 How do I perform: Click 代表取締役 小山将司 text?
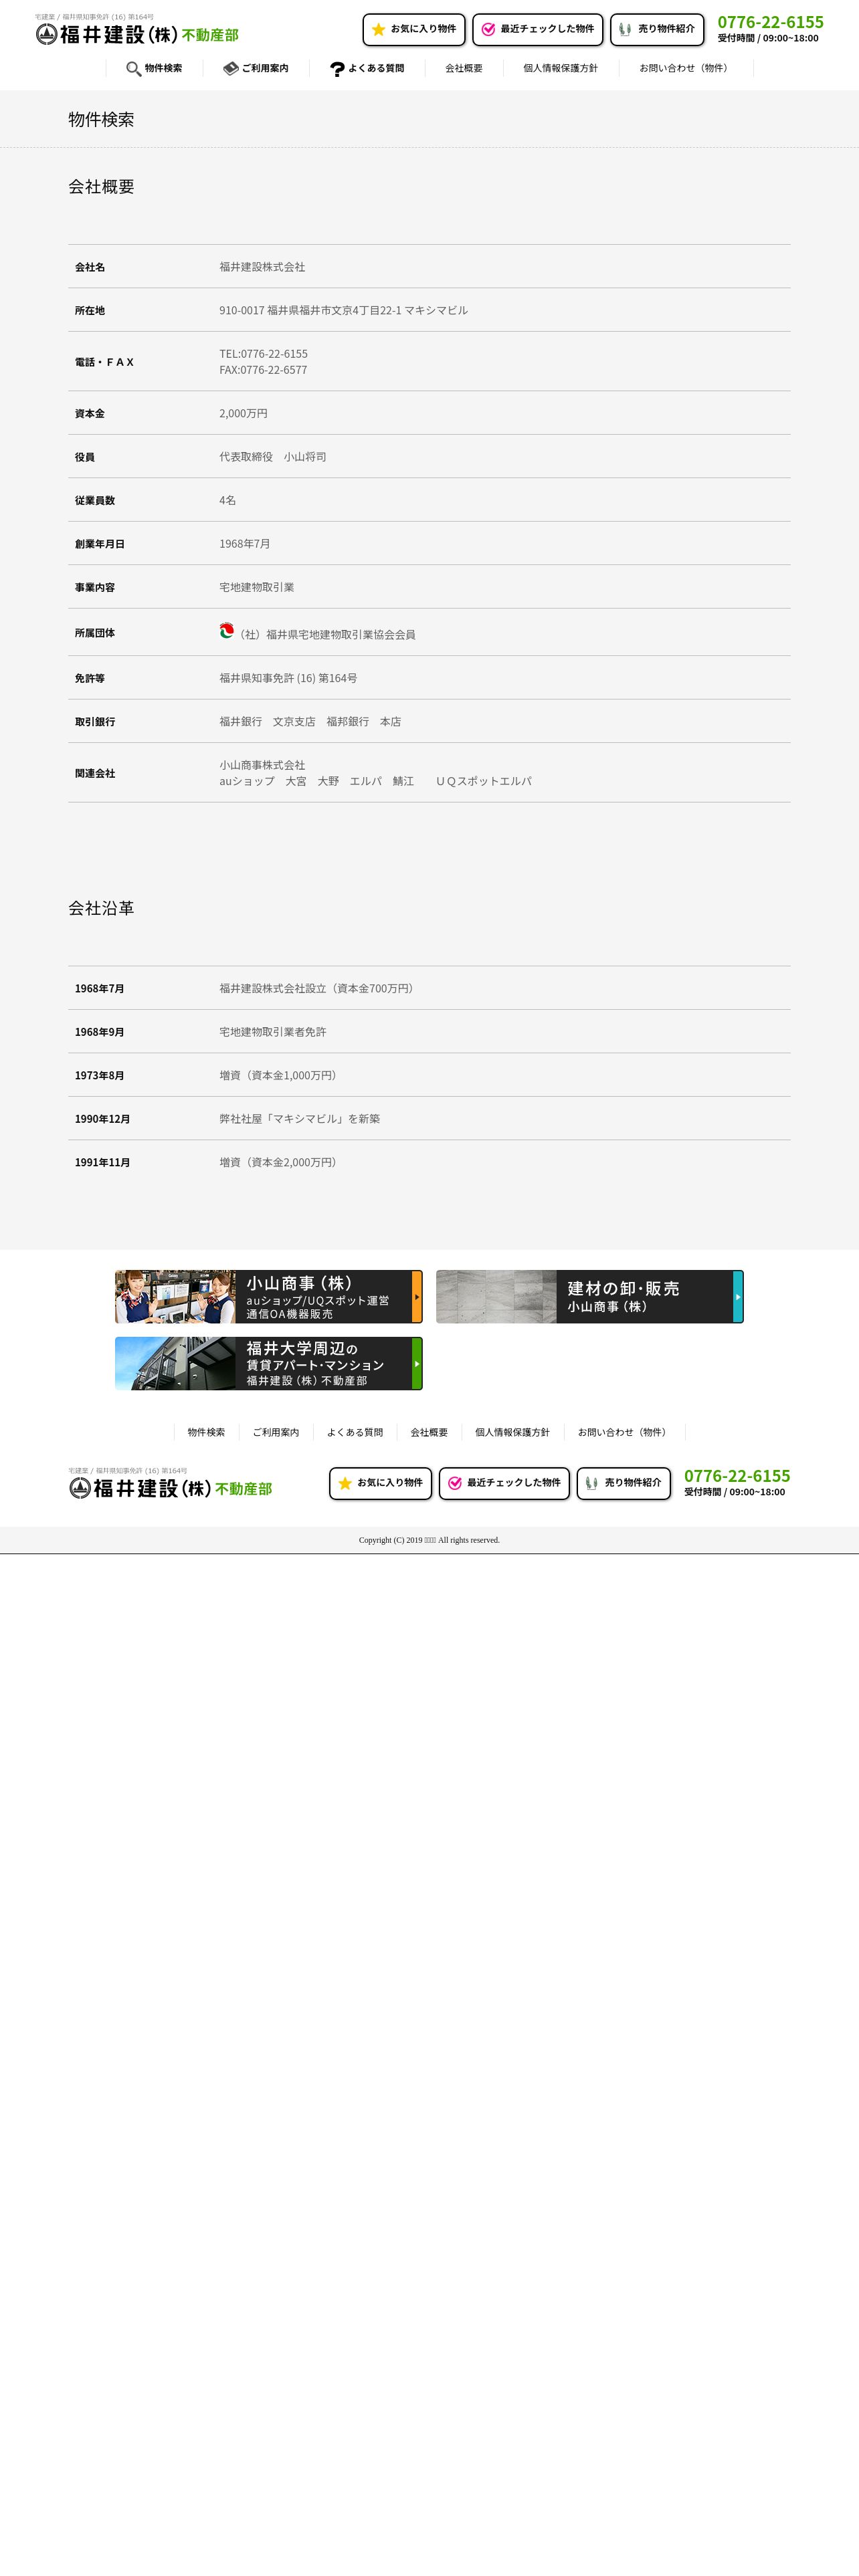pyautogui.click(x=273, y=457)
